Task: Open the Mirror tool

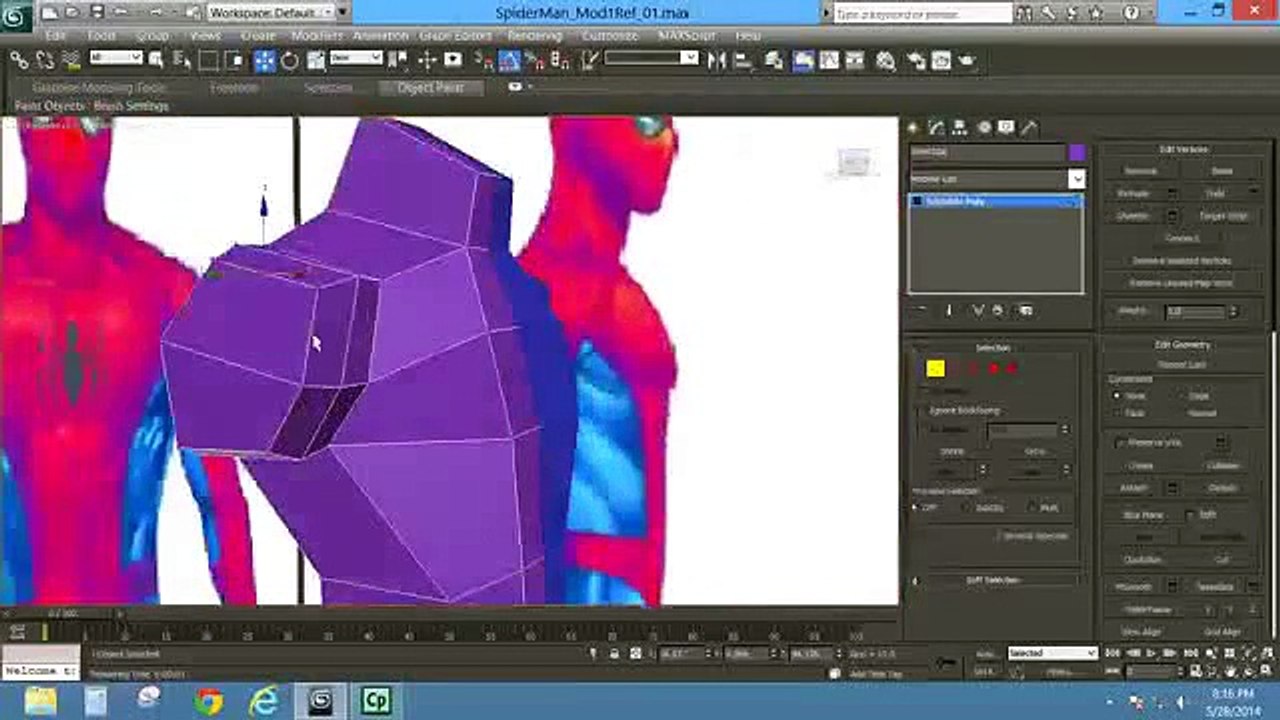Action: pos(716,60)
